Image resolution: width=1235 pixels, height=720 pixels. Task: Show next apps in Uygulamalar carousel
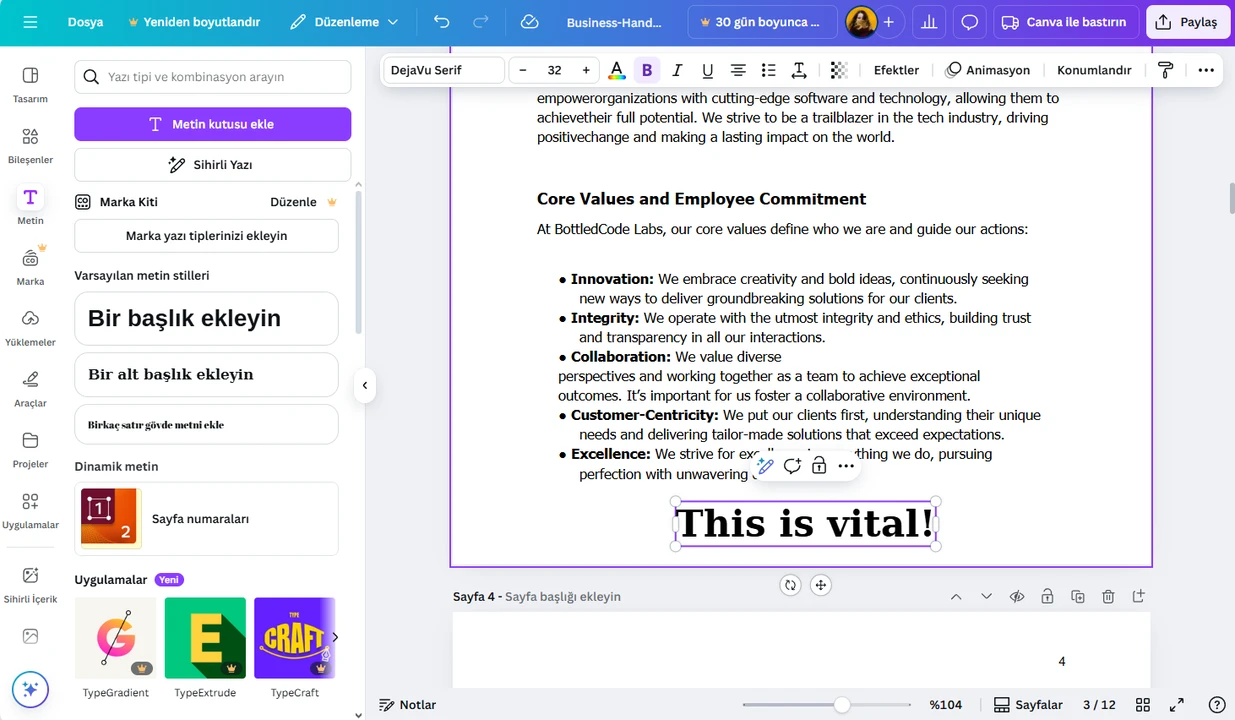[335, 637]
